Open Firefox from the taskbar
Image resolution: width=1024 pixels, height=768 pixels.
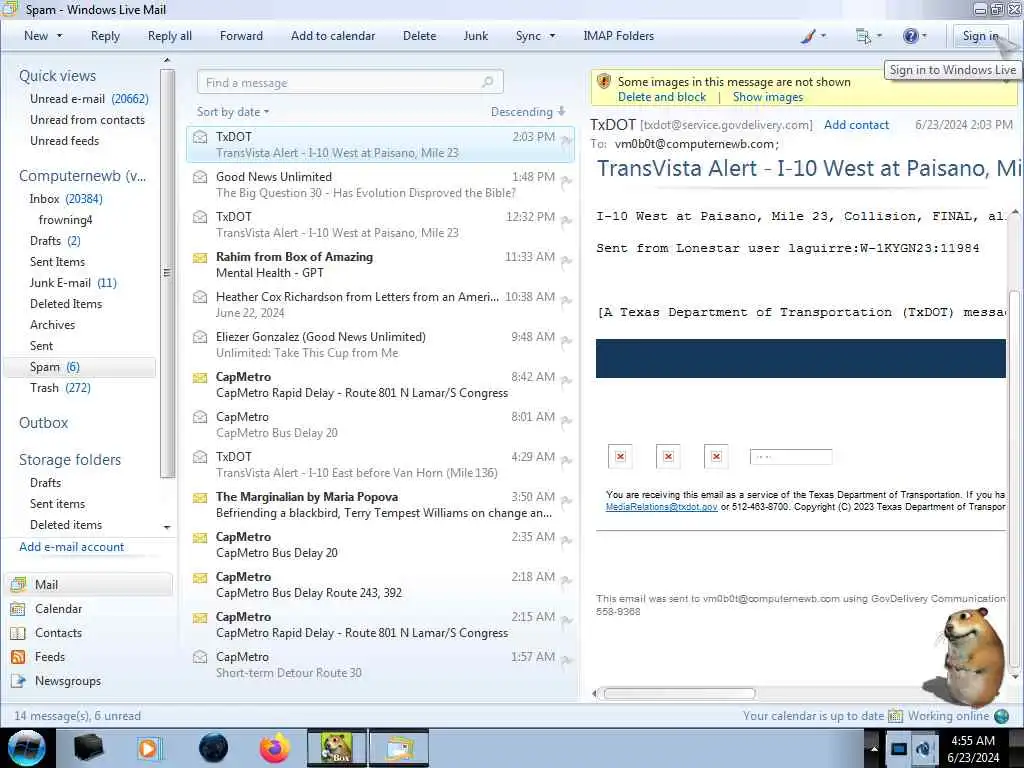coord(275,748)
